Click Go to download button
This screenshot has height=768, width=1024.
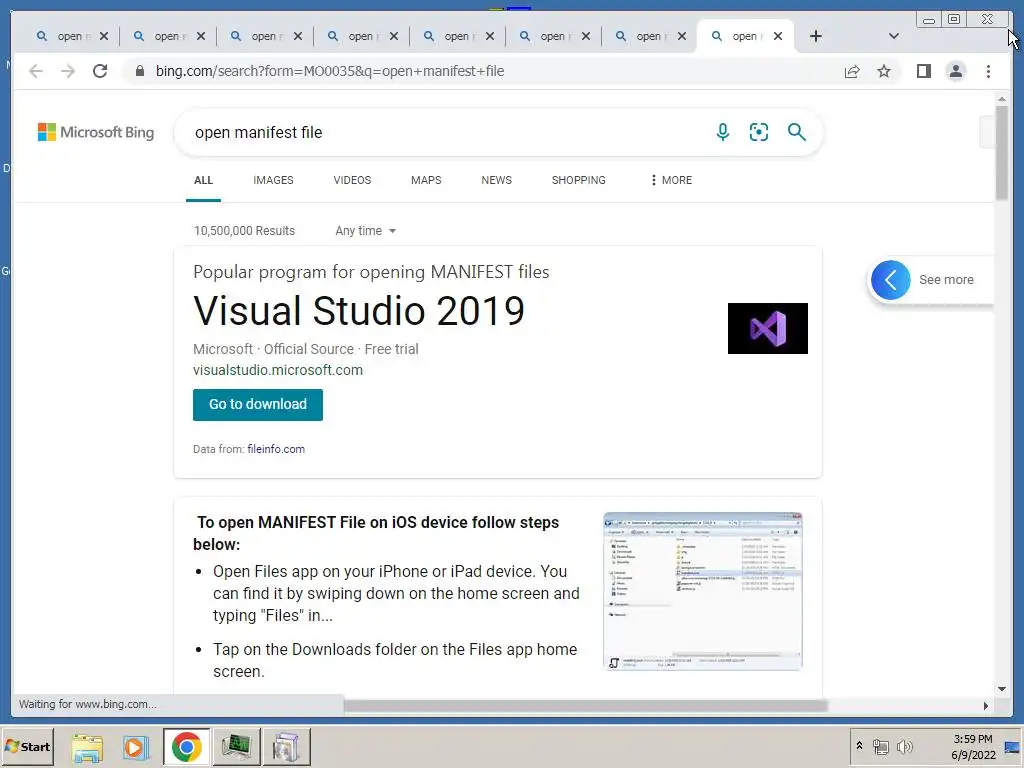tap(257, 405)
